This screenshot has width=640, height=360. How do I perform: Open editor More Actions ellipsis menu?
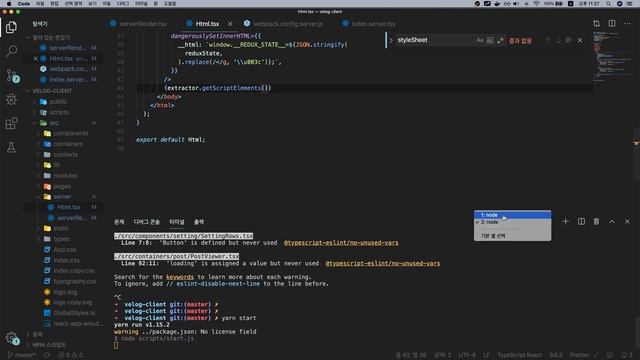point(627,24)
